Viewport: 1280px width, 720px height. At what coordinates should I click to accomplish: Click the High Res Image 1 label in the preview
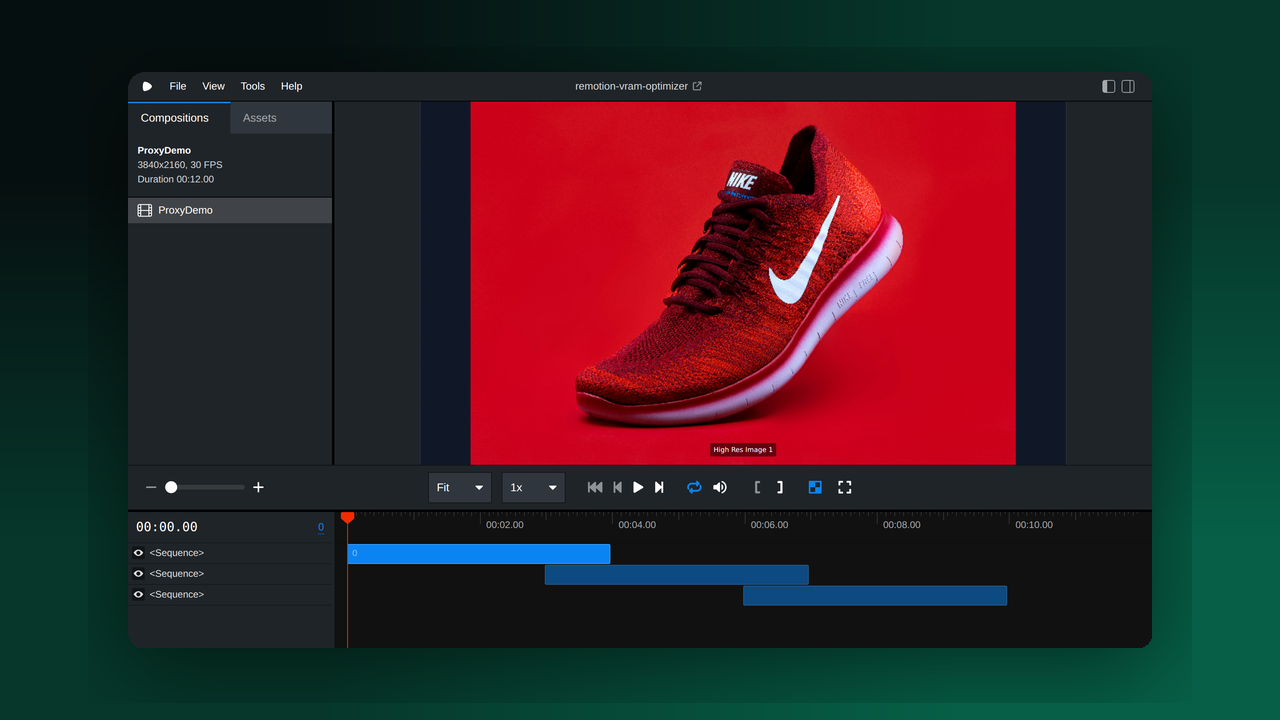coord(743,450)
